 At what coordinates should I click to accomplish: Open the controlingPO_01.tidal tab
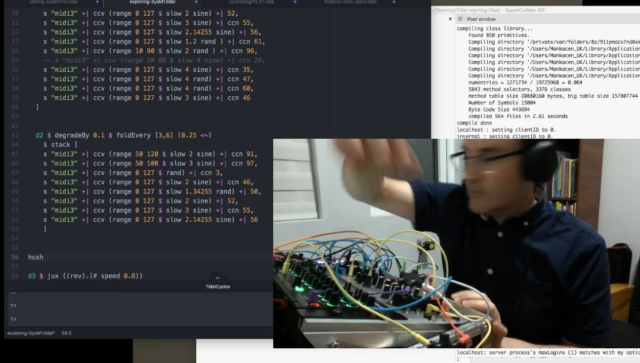pos(251,2)
